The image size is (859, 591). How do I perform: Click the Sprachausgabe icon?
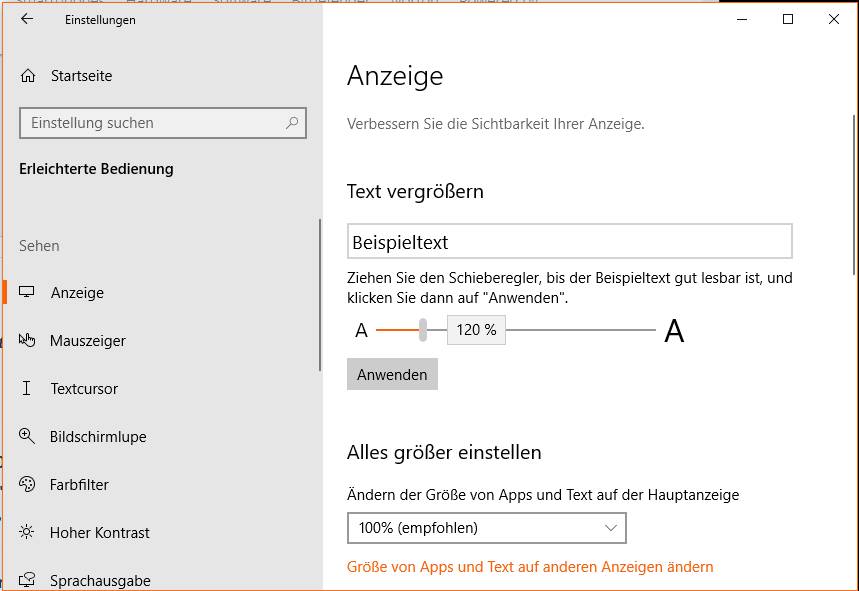coord(27,579)
